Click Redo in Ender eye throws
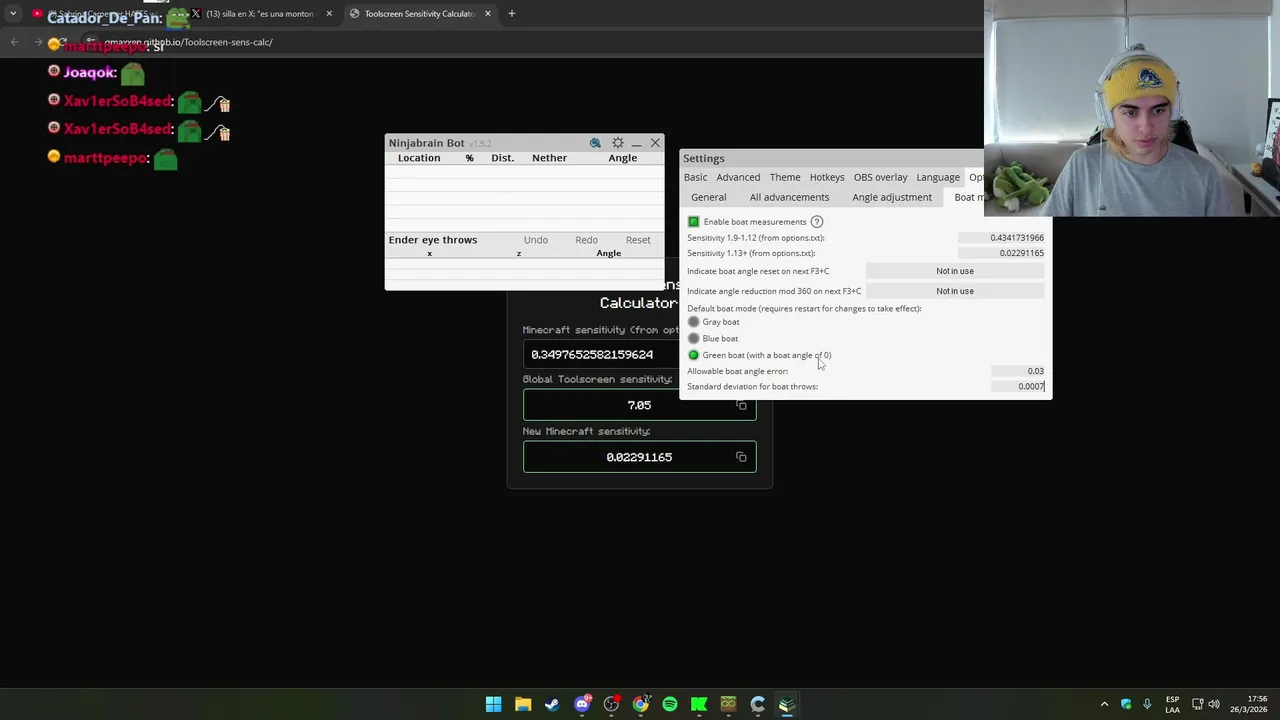Image resolution: width=1280 pixels, height=720 pixels. [586, 240]
